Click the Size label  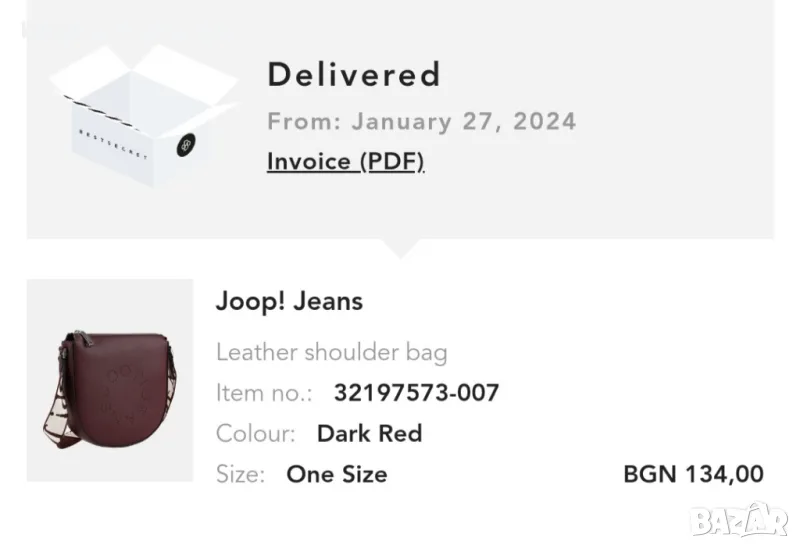pos(240,474)
